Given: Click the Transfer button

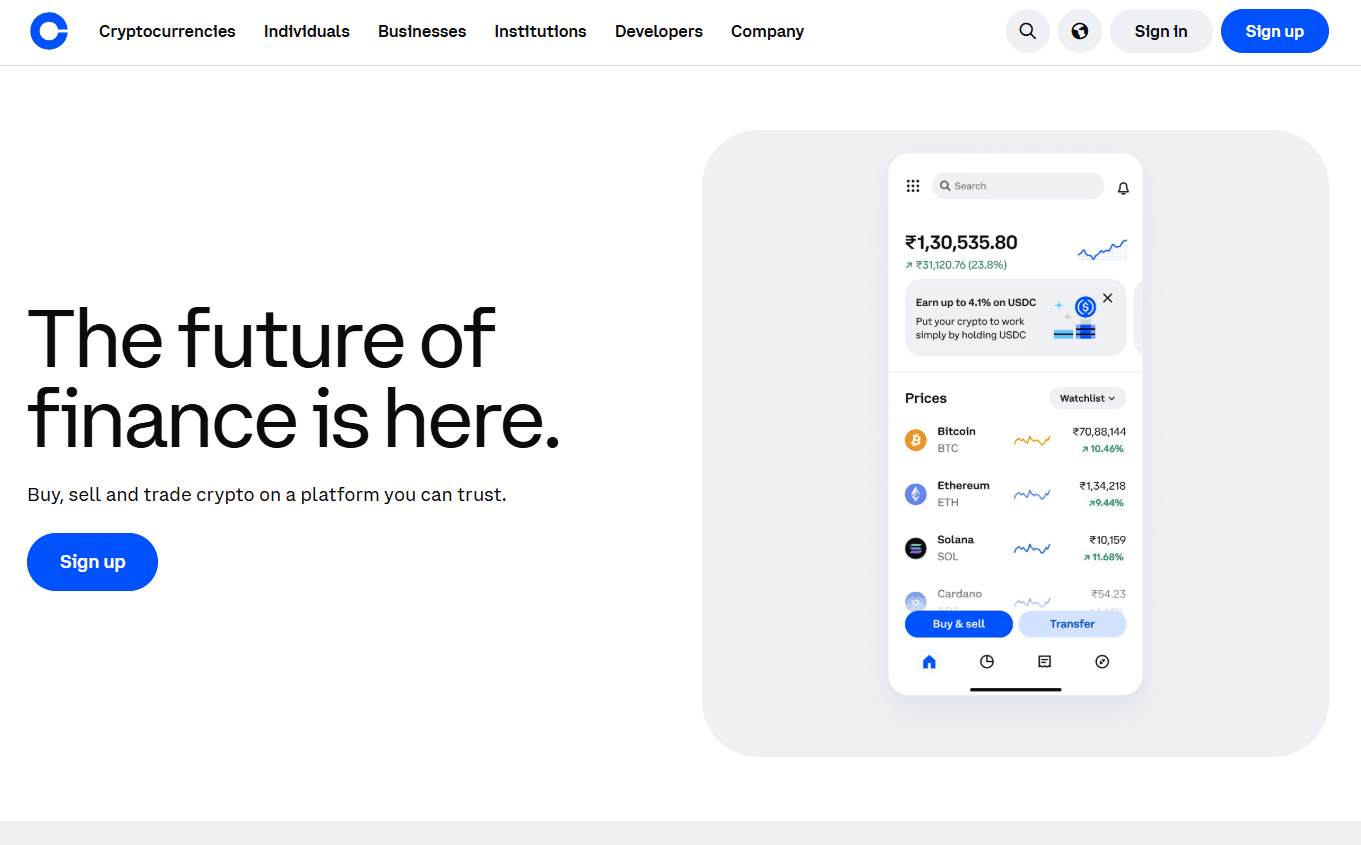Looking at the screenshot, I should click(1072, 624).
